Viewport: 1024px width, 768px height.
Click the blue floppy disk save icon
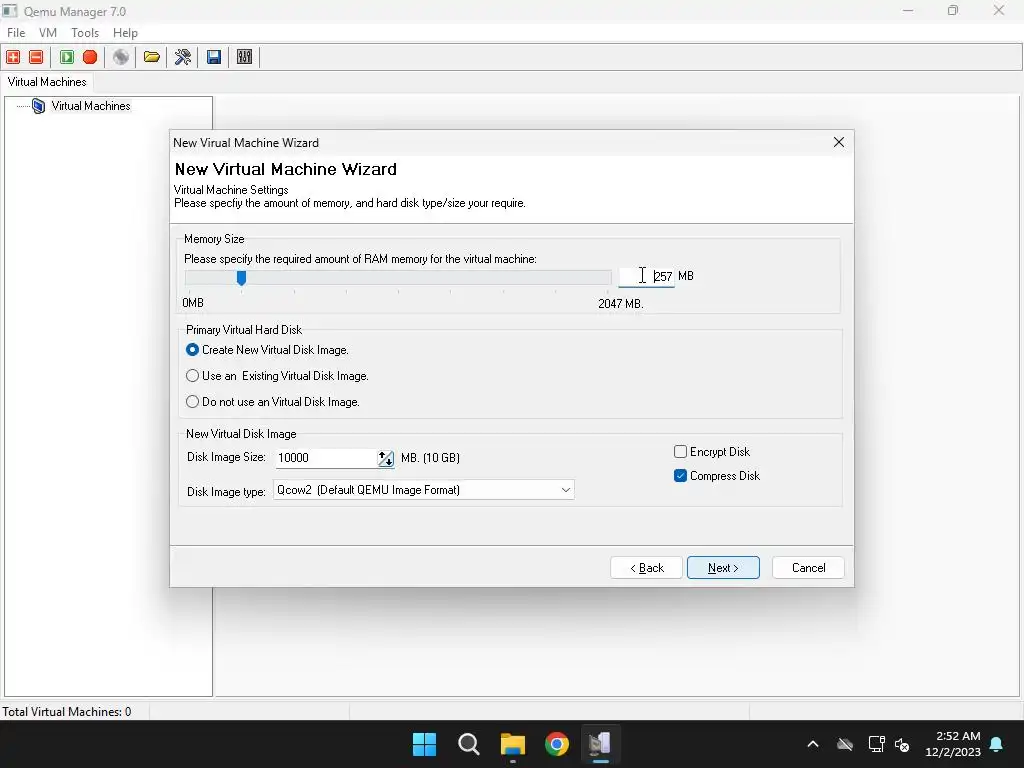[x=214, y=57]
